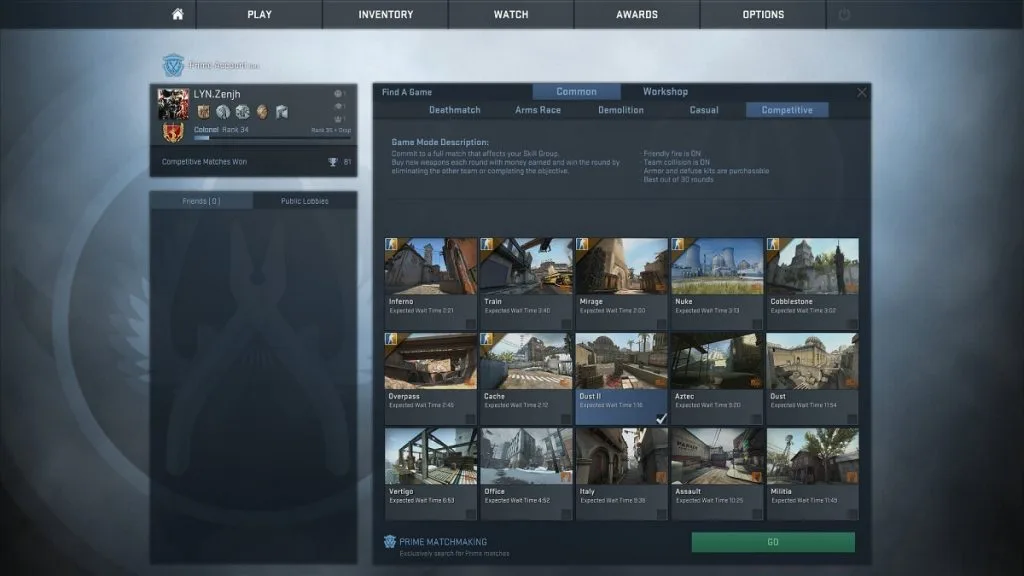Check the Mirage map checkbox
This screenshot has width=1024, height=576.
[x=661, y=323]
